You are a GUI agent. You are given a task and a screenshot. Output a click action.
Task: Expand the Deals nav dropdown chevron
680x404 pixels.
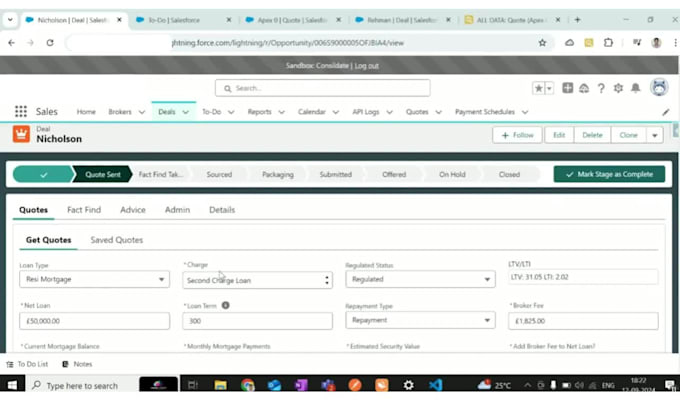pos(186,112)
